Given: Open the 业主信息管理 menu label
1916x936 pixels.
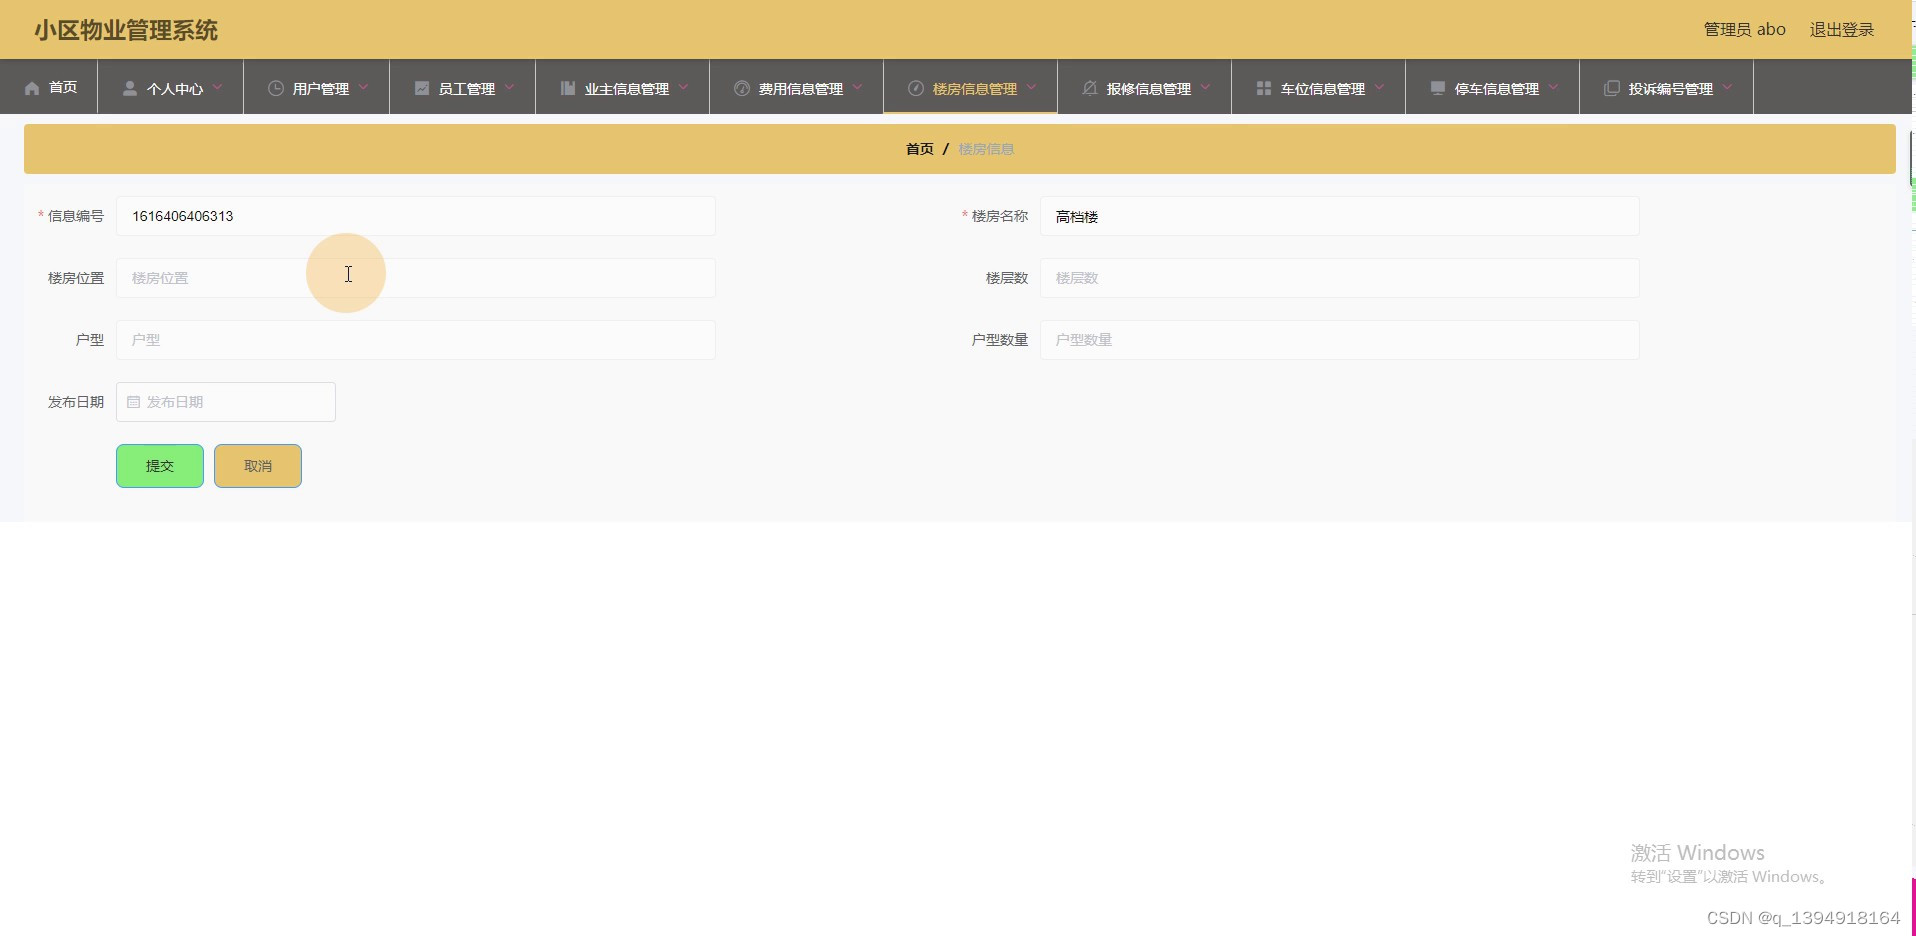Looking at the screenshot, I should coord(627,89).
